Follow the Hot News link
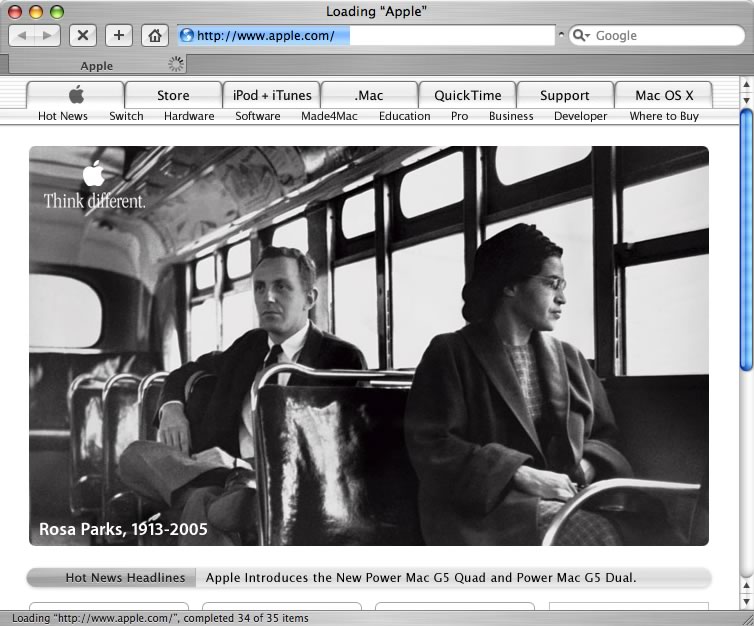This screenshot has height=626, width=754. click(63, 116)
